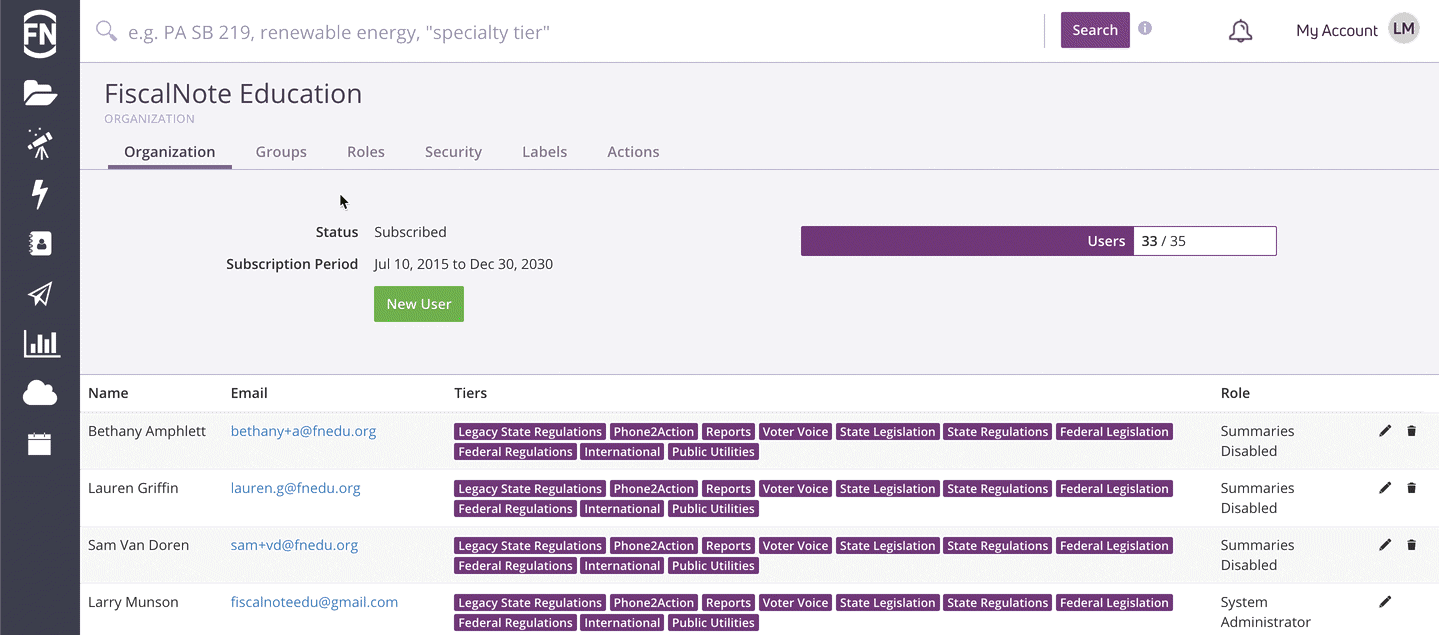Click Bethany Amphlett's Summaries Disabled role
Screen dimensions: 1439x635
(x=1257, y=441)
